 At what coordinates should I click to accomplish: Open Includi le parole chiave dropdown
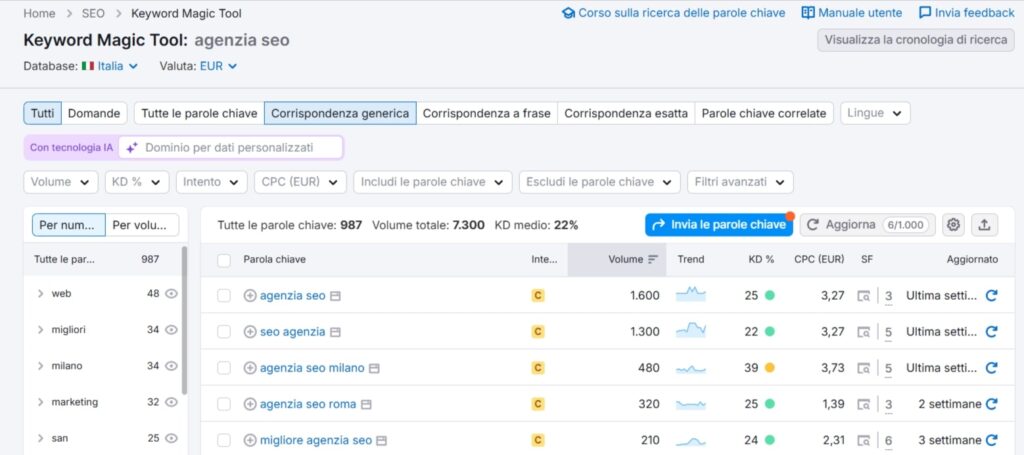(433, 182)
